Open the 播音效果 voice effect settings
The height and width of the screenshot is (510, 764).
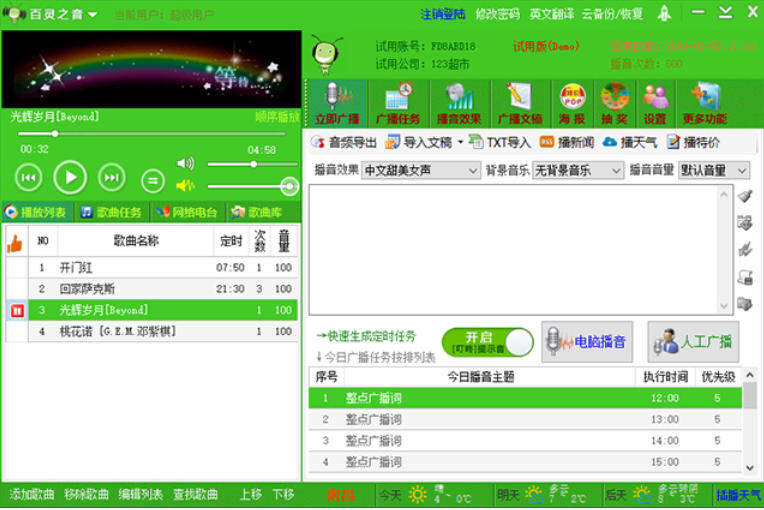(459, 103)
